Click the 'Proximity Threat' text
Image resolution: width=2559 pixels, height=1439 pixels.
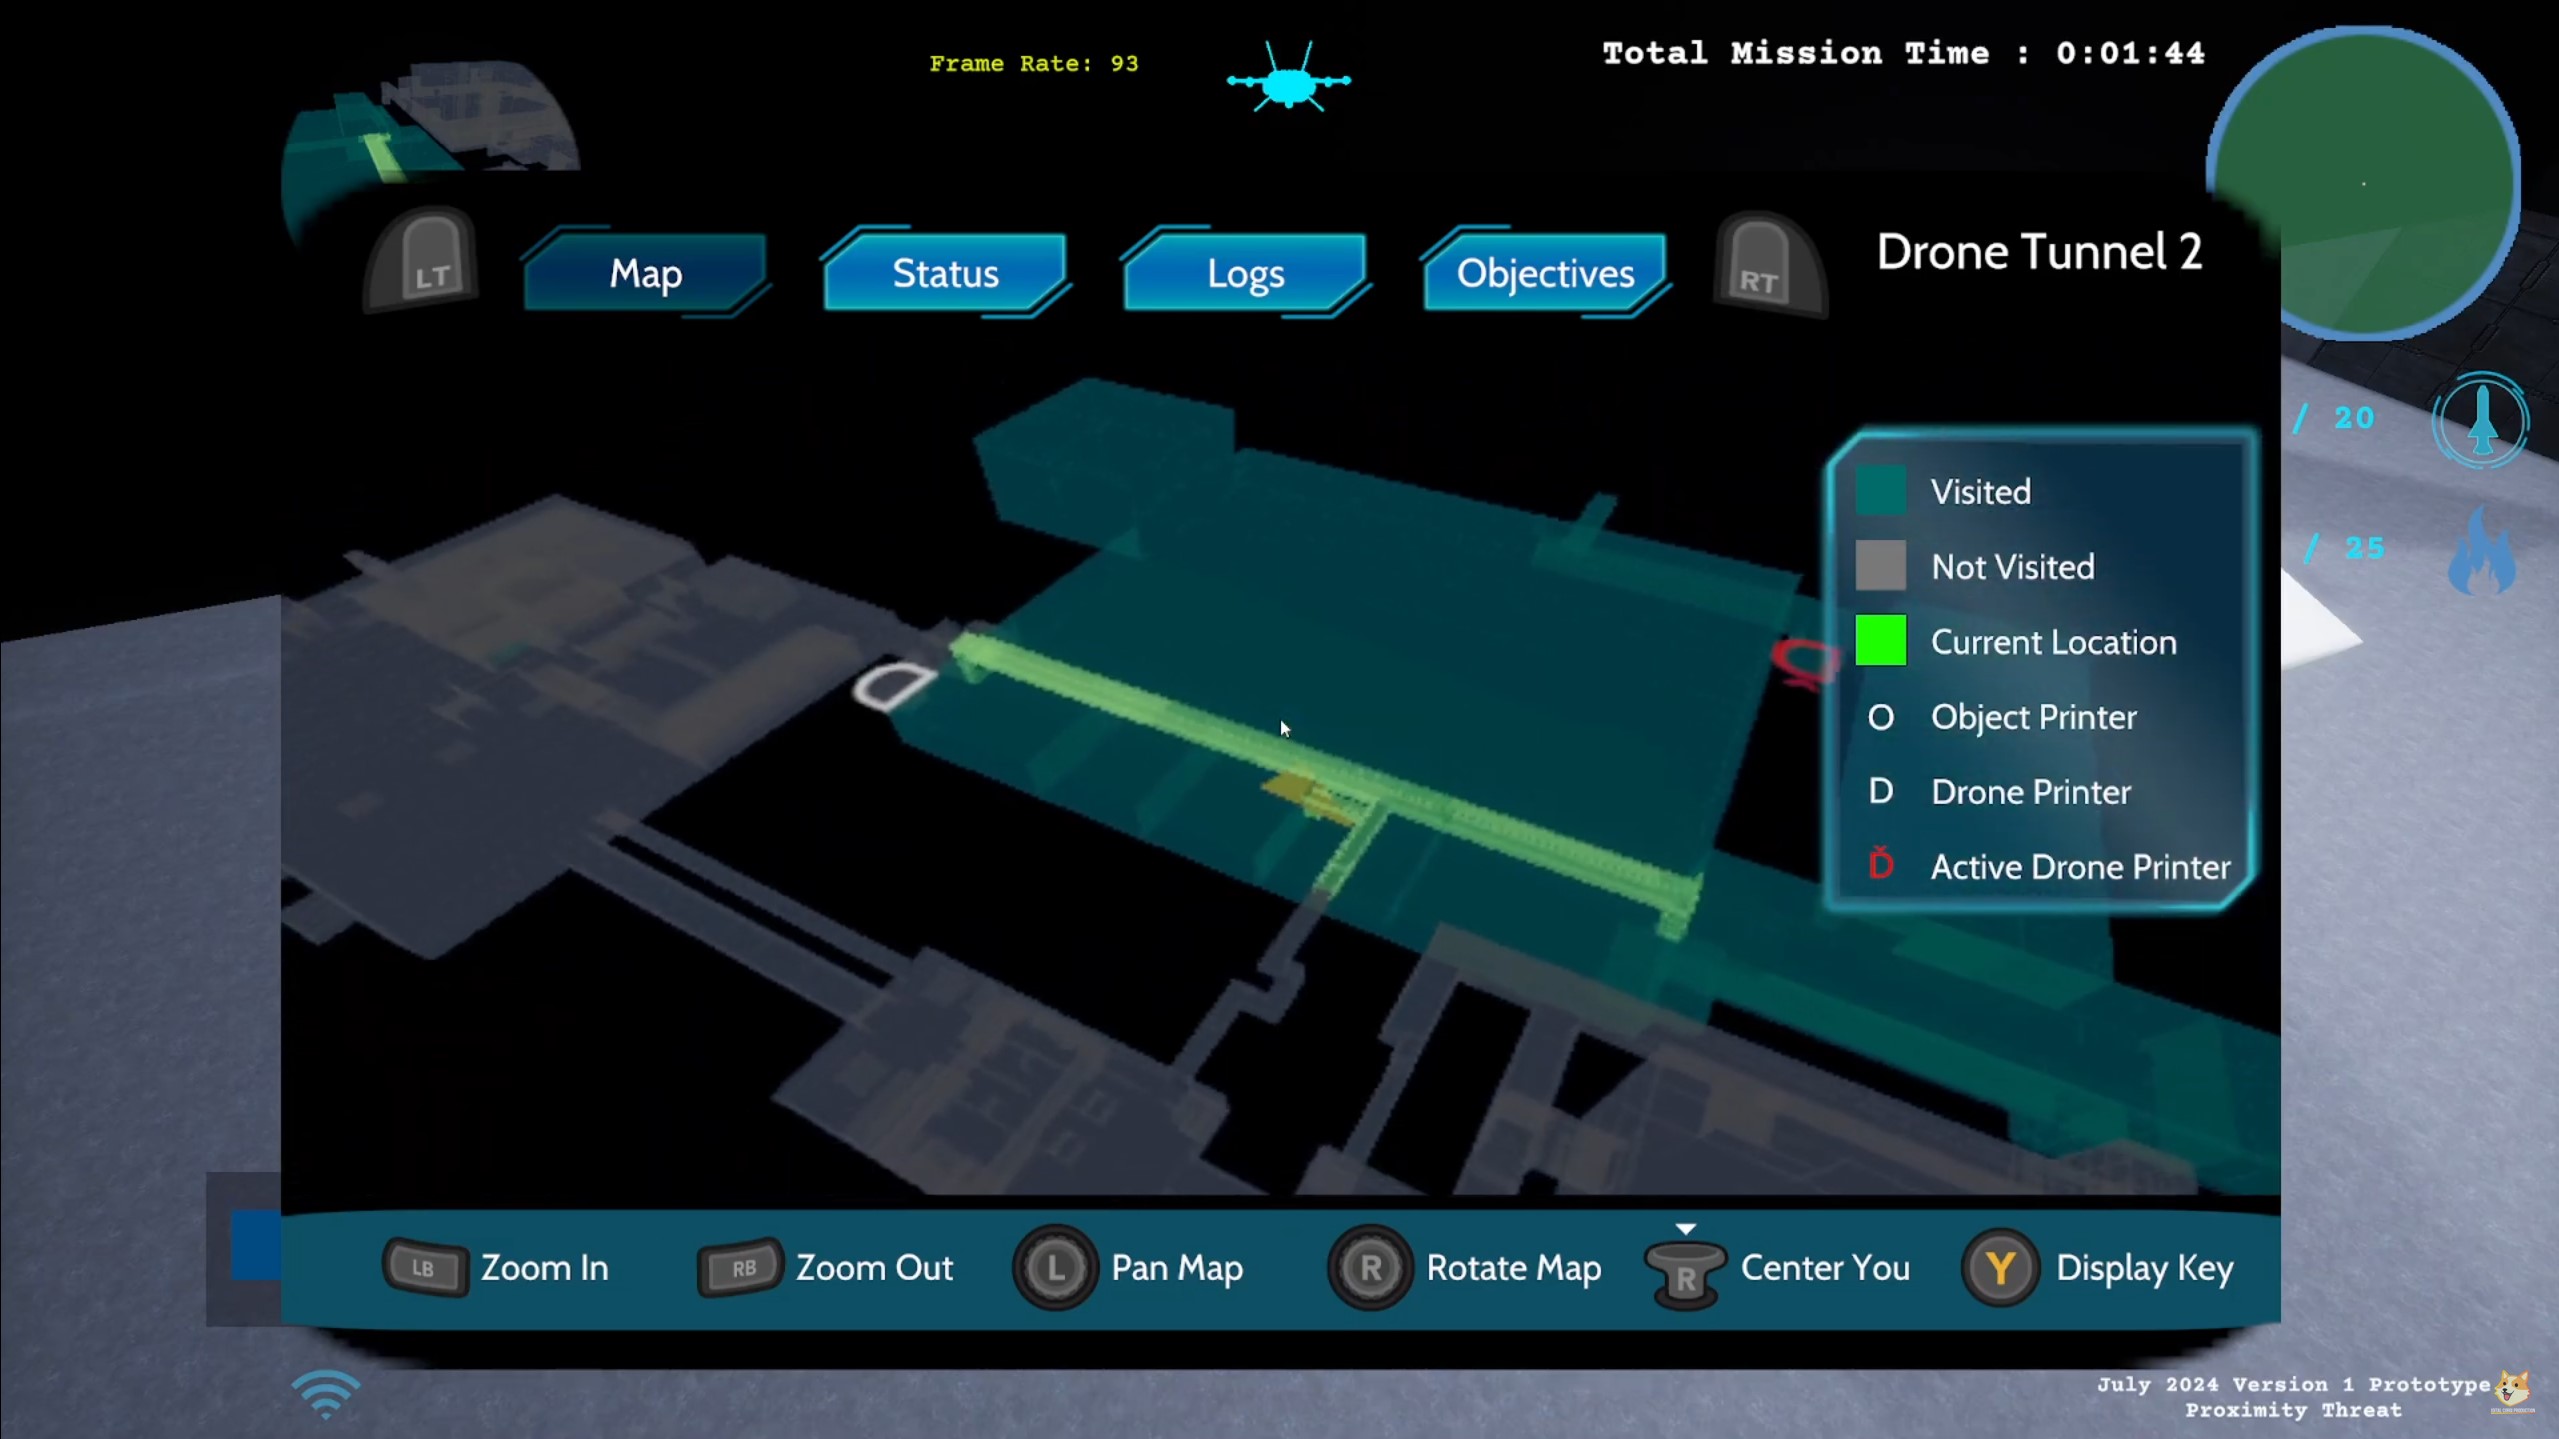point(2293,1410)
